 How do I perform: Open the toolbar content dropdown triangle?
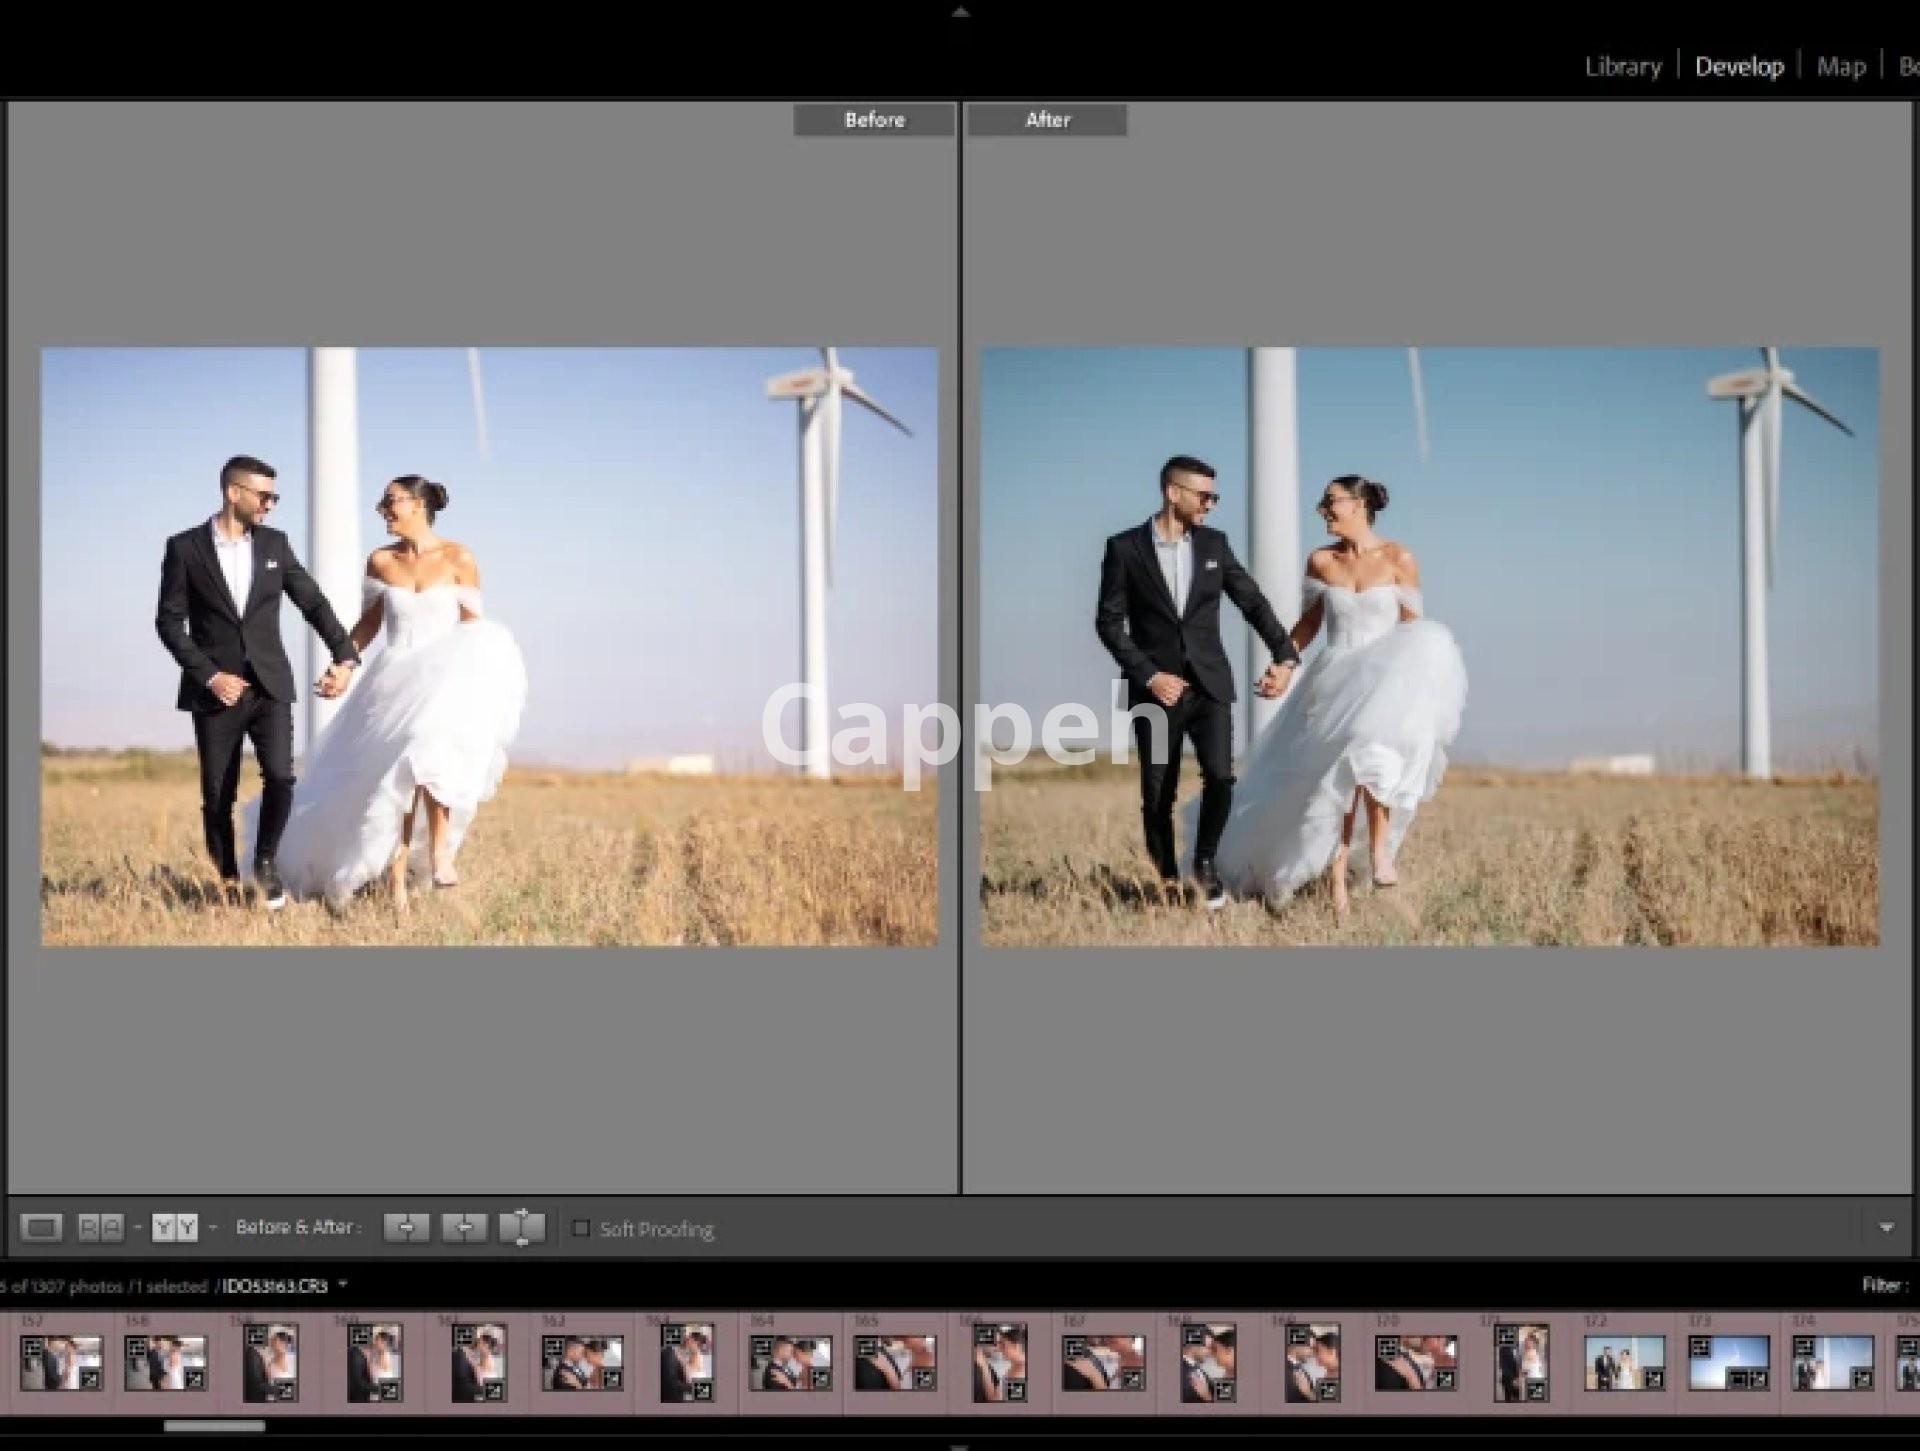pos(1886,1228)
